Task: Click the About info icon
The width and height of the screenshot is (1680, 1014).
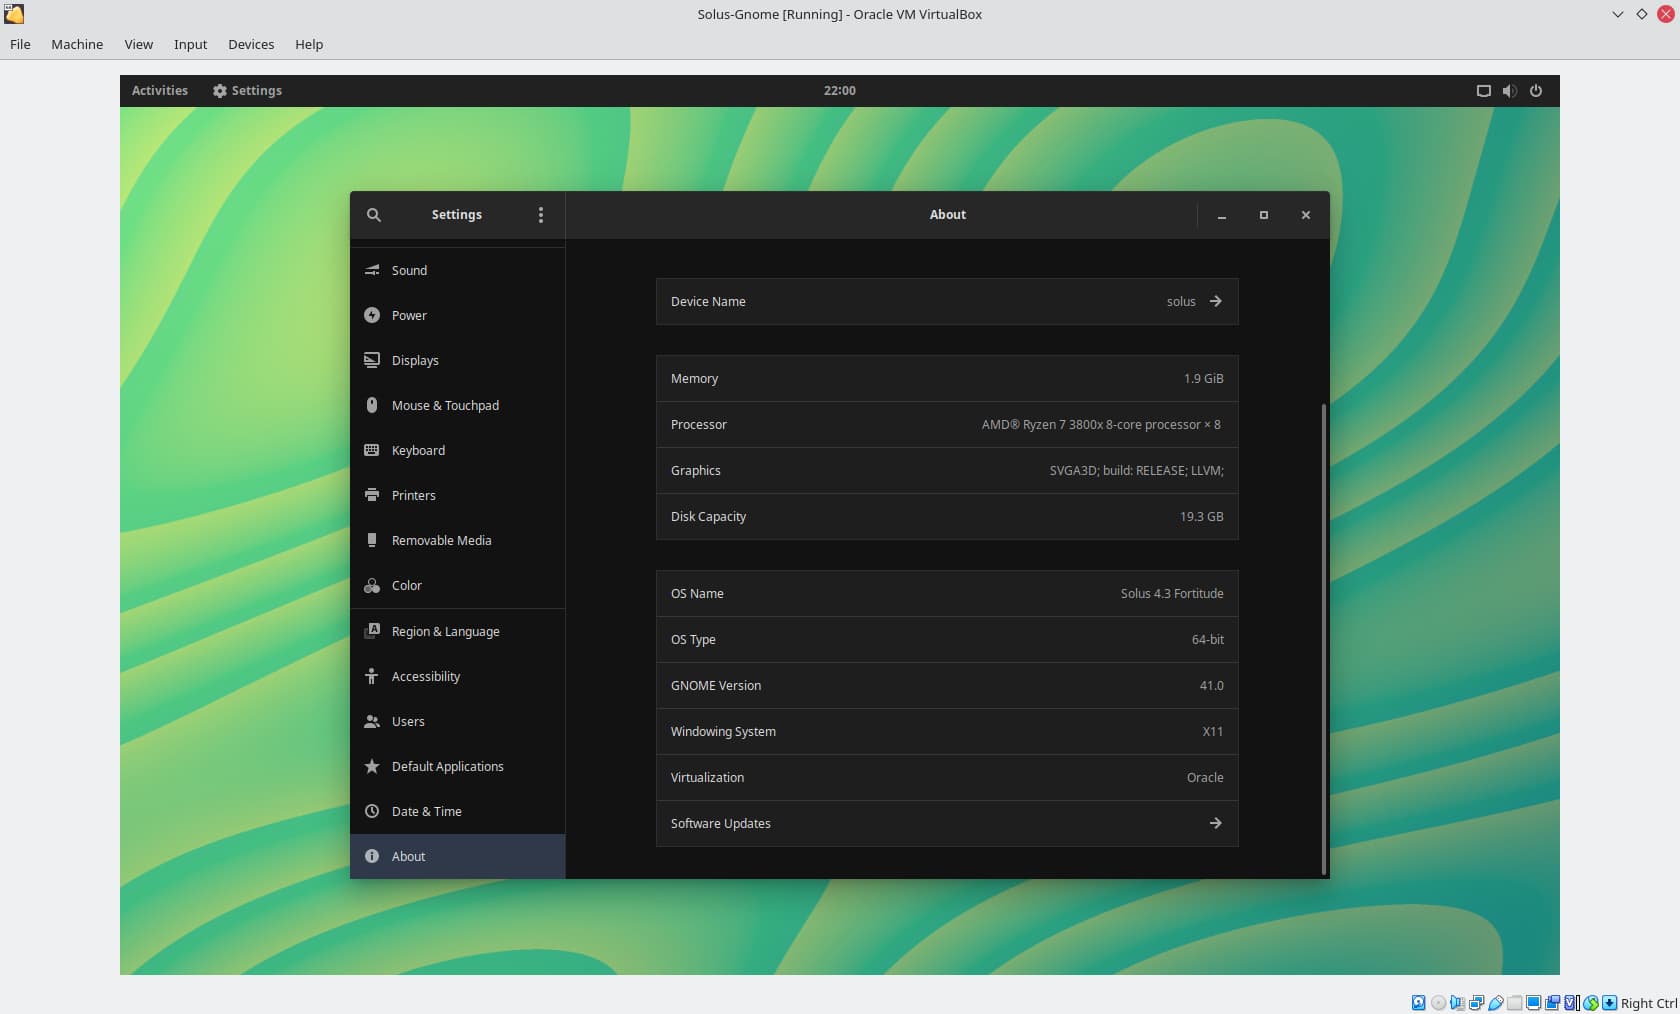Action: (x=372, y=856)
